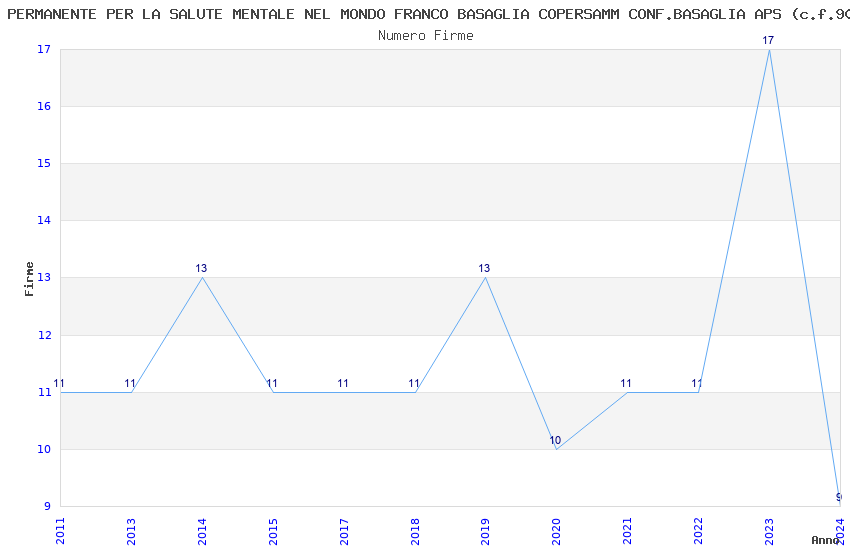
Task: Click the x-axis year label 2021
Action: [627, 531]
